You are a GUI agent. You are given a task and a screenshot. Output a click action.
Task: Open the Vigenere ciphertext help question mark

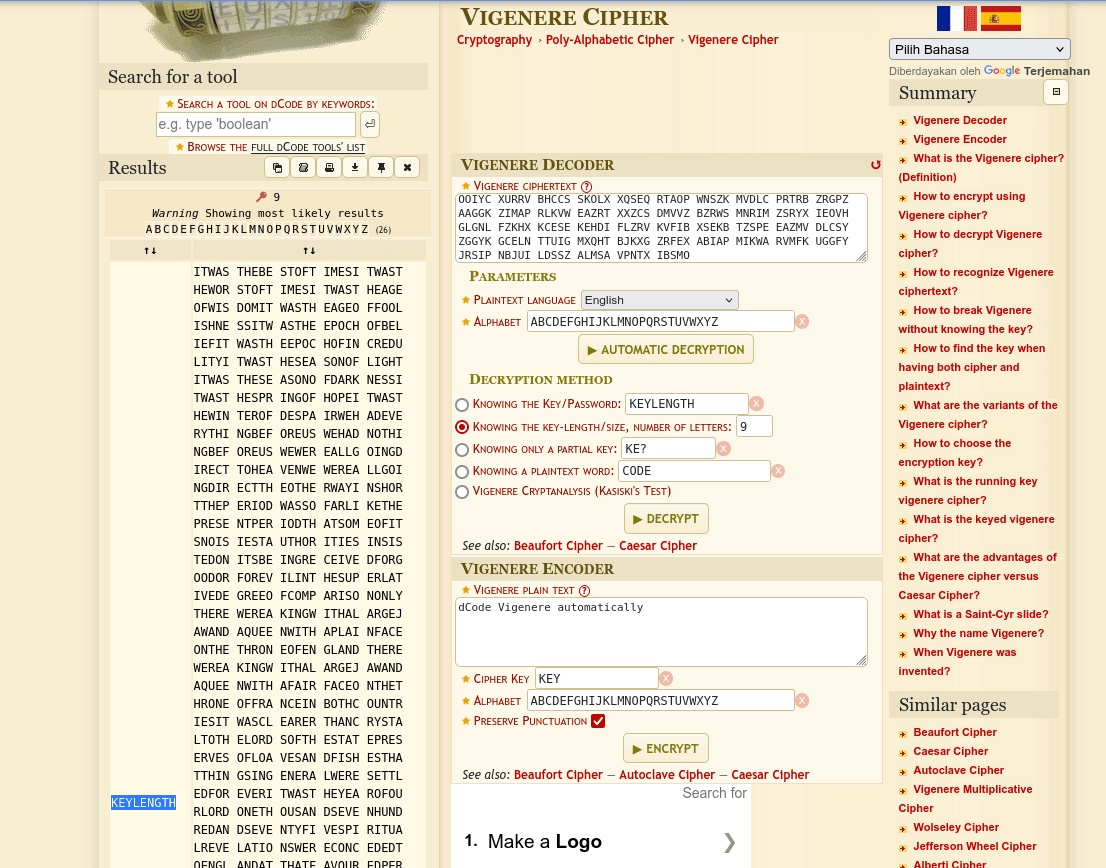(587, 186)
